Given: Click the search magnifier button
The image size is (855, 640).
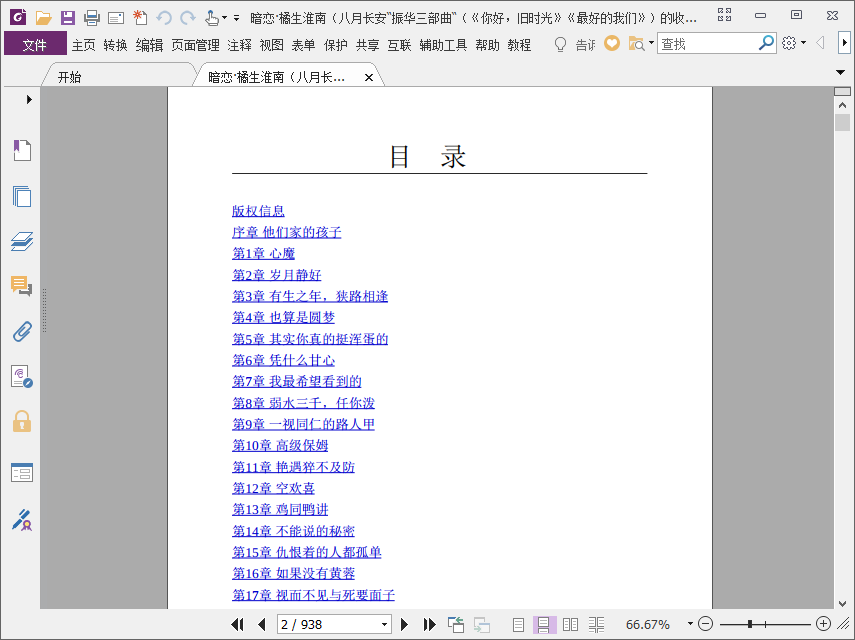Looking at the screenshot, I should [766, 43].
